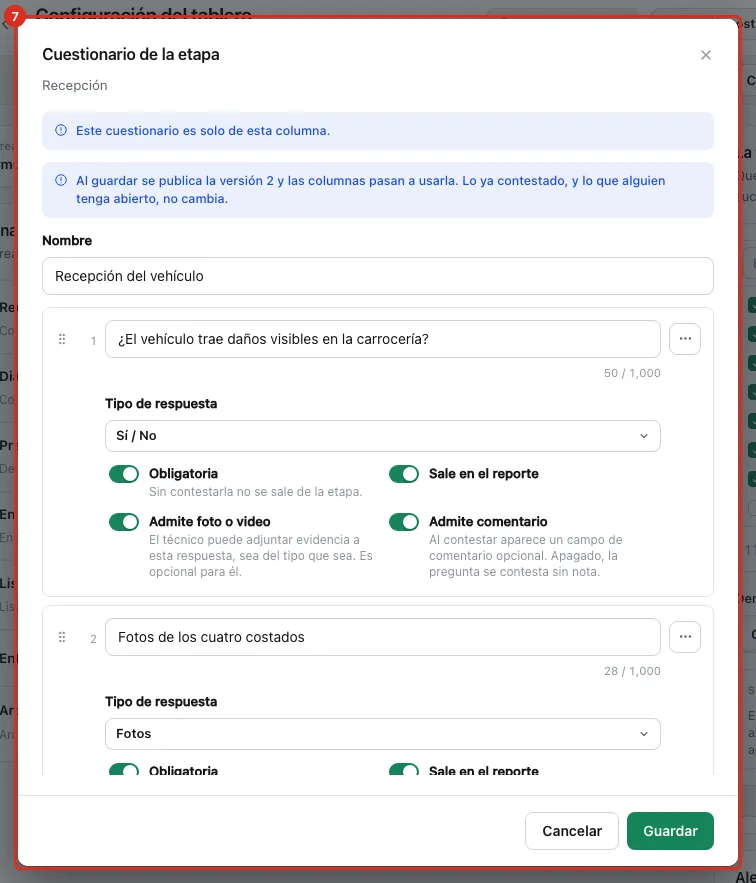Open the options menu for question 1
The width and height of the screenshot is (756, 883).
click(x=684, y=339)
